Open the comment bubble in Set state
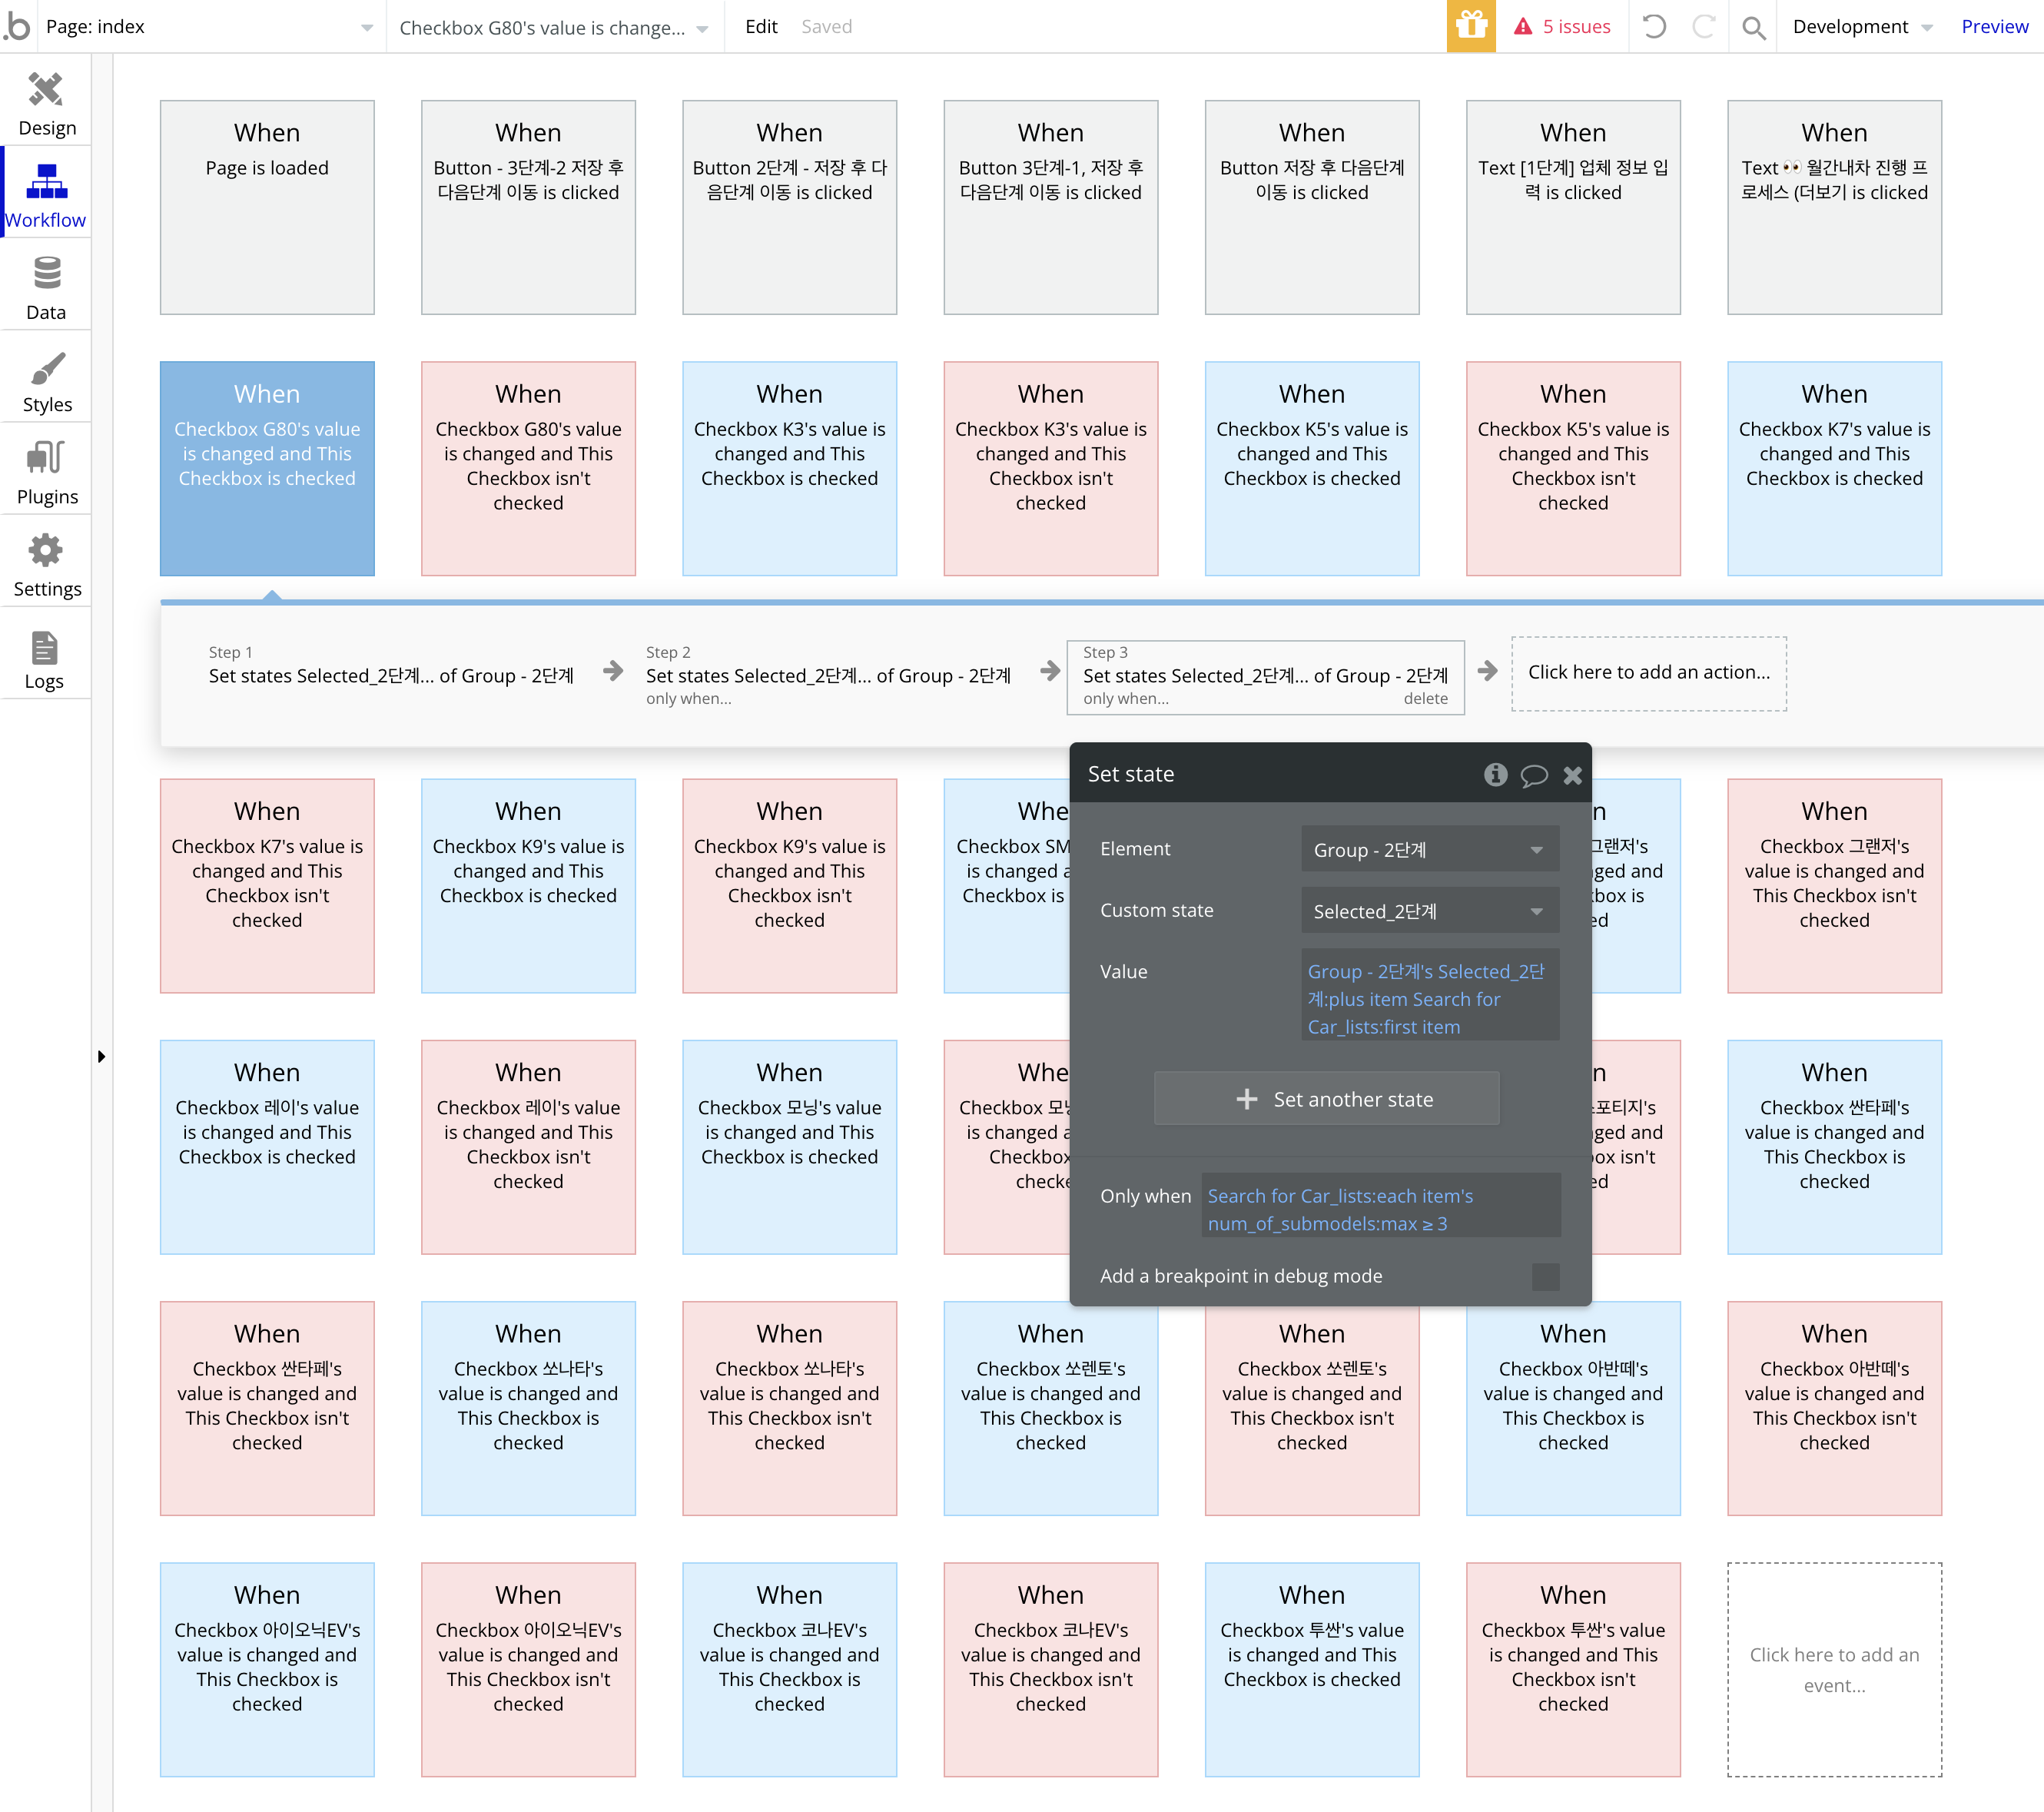This screenshot has height=1812, width=2044. (1533, 775)
